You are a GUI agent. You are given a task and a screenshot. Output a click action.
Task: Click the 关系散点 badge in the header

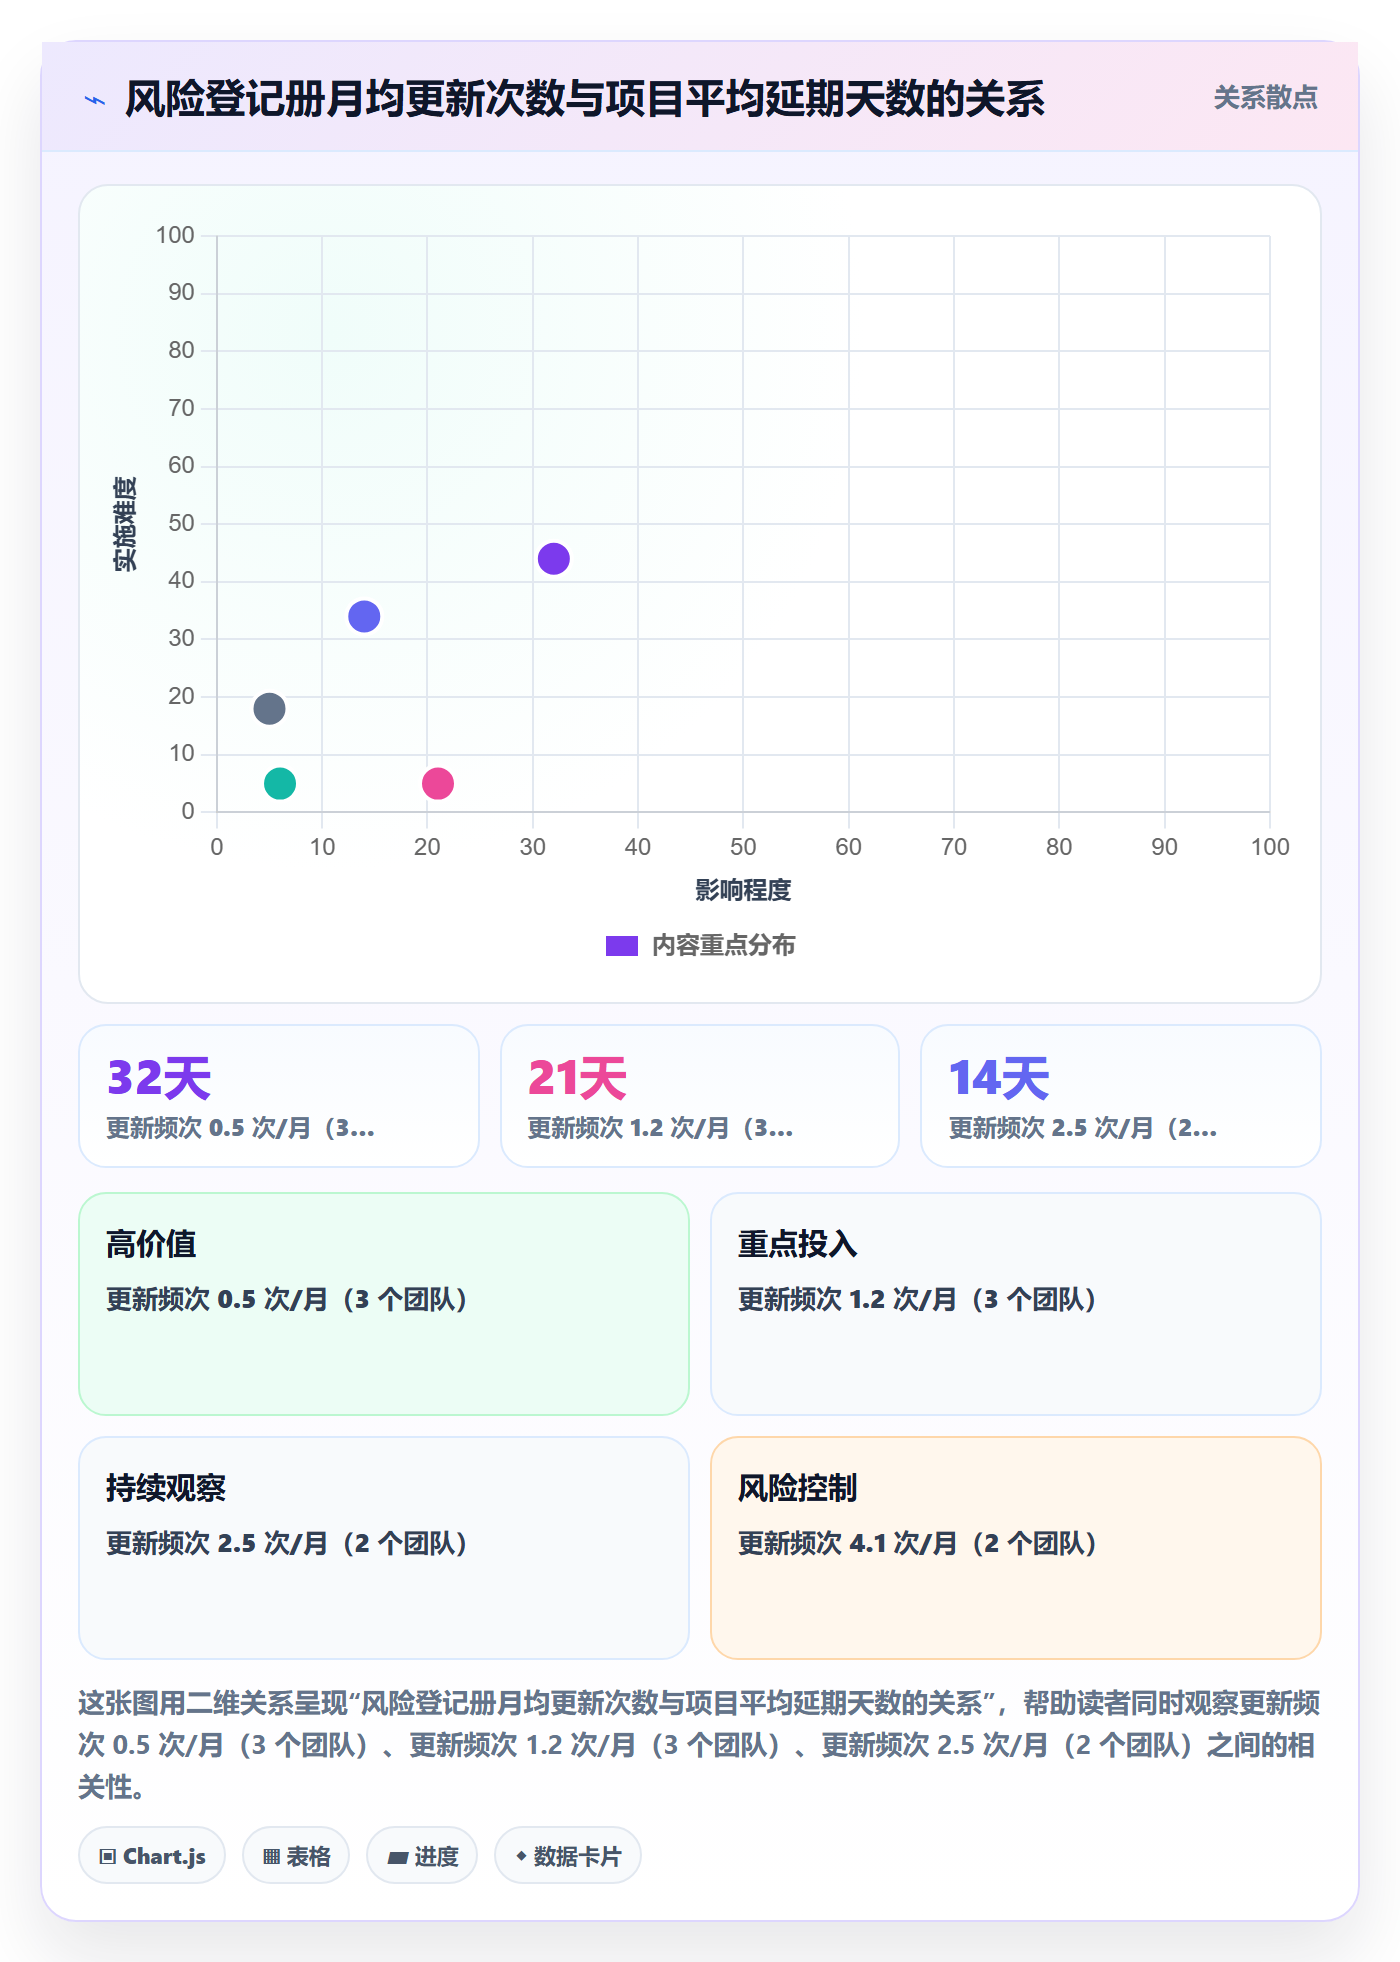[x=1265, y=98]
